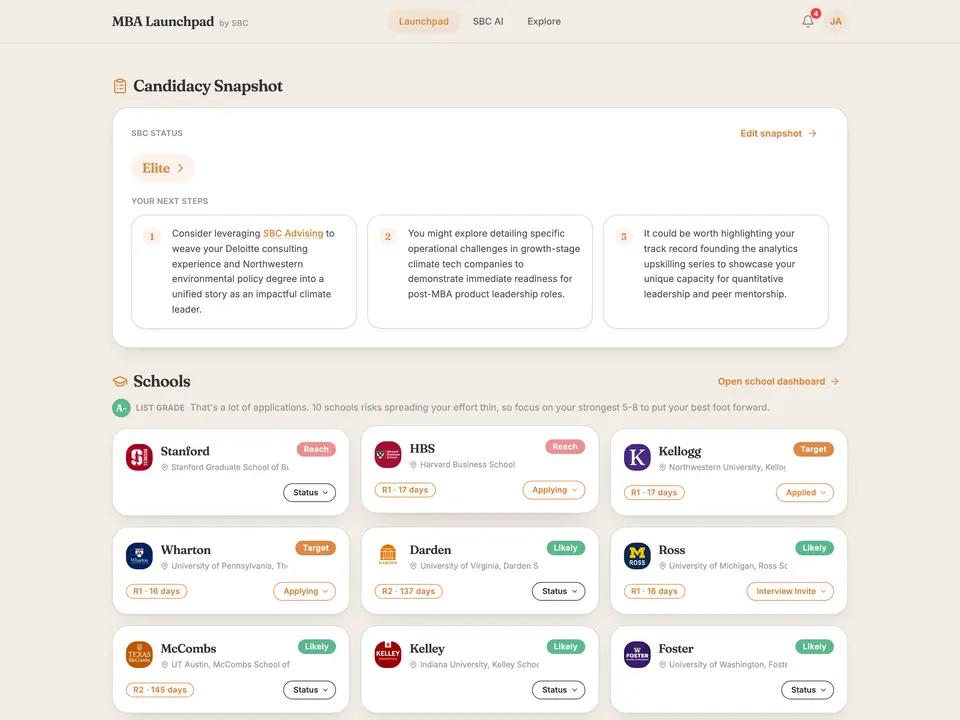Click the Wharton R1 · 16 days badge
Screen dimensions: 960x720
[156, 591]
